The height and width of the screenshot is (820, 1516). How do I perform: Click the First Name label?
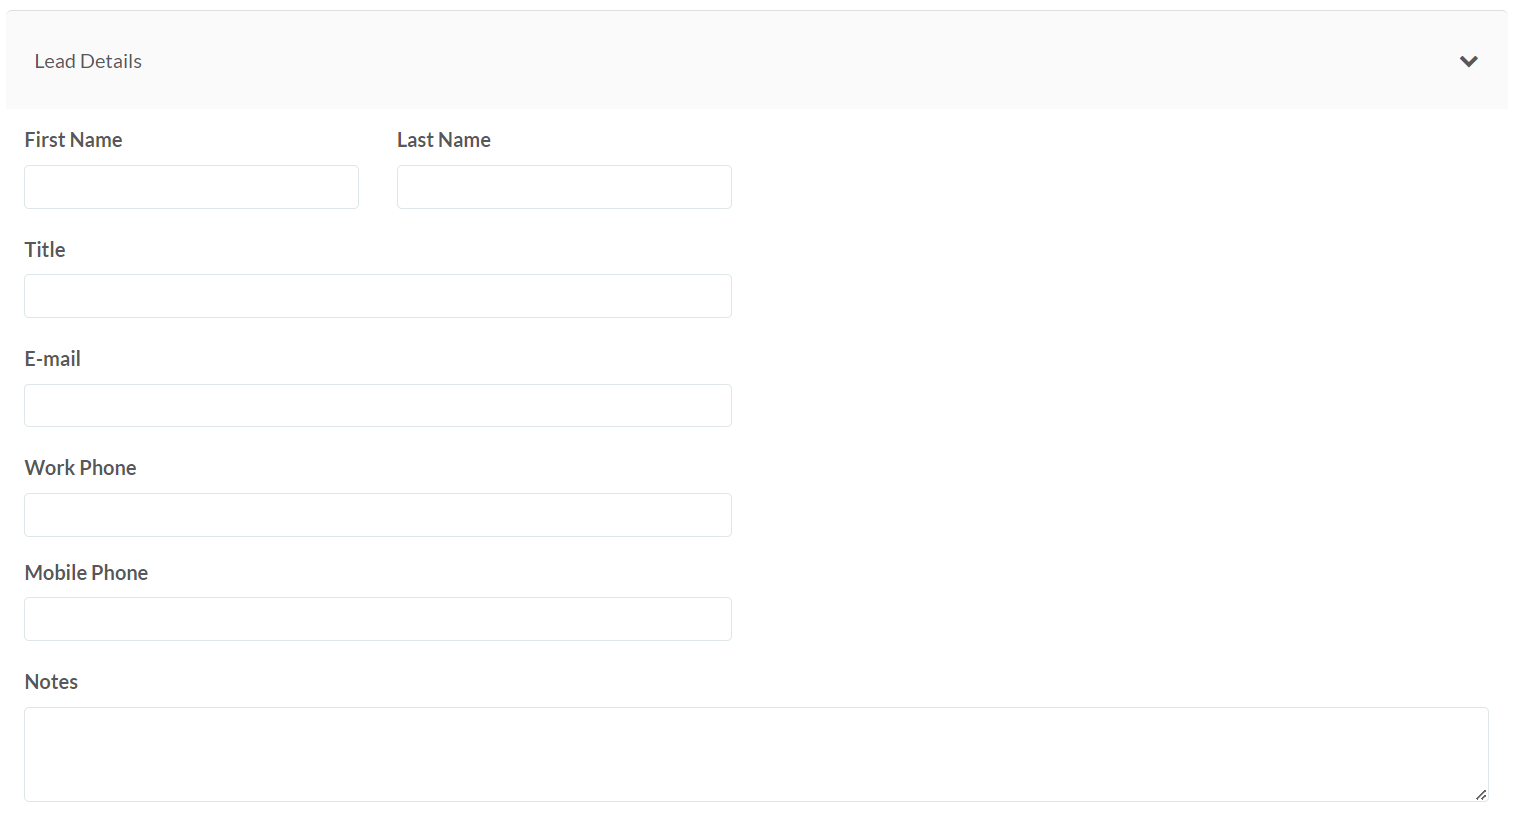73,140
